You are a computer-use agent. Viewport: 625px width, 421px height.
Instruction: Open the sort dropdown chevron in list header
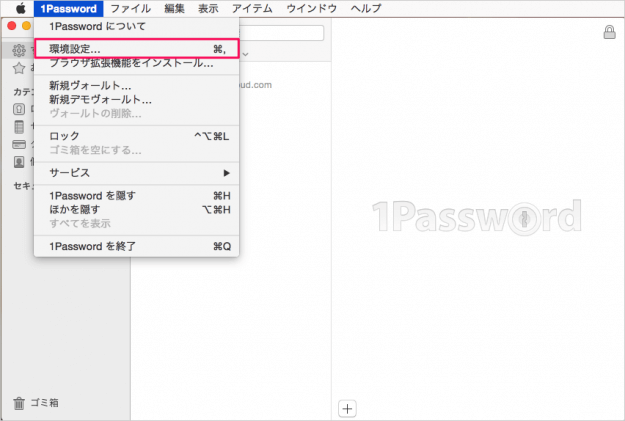click(x=246, y=53)
